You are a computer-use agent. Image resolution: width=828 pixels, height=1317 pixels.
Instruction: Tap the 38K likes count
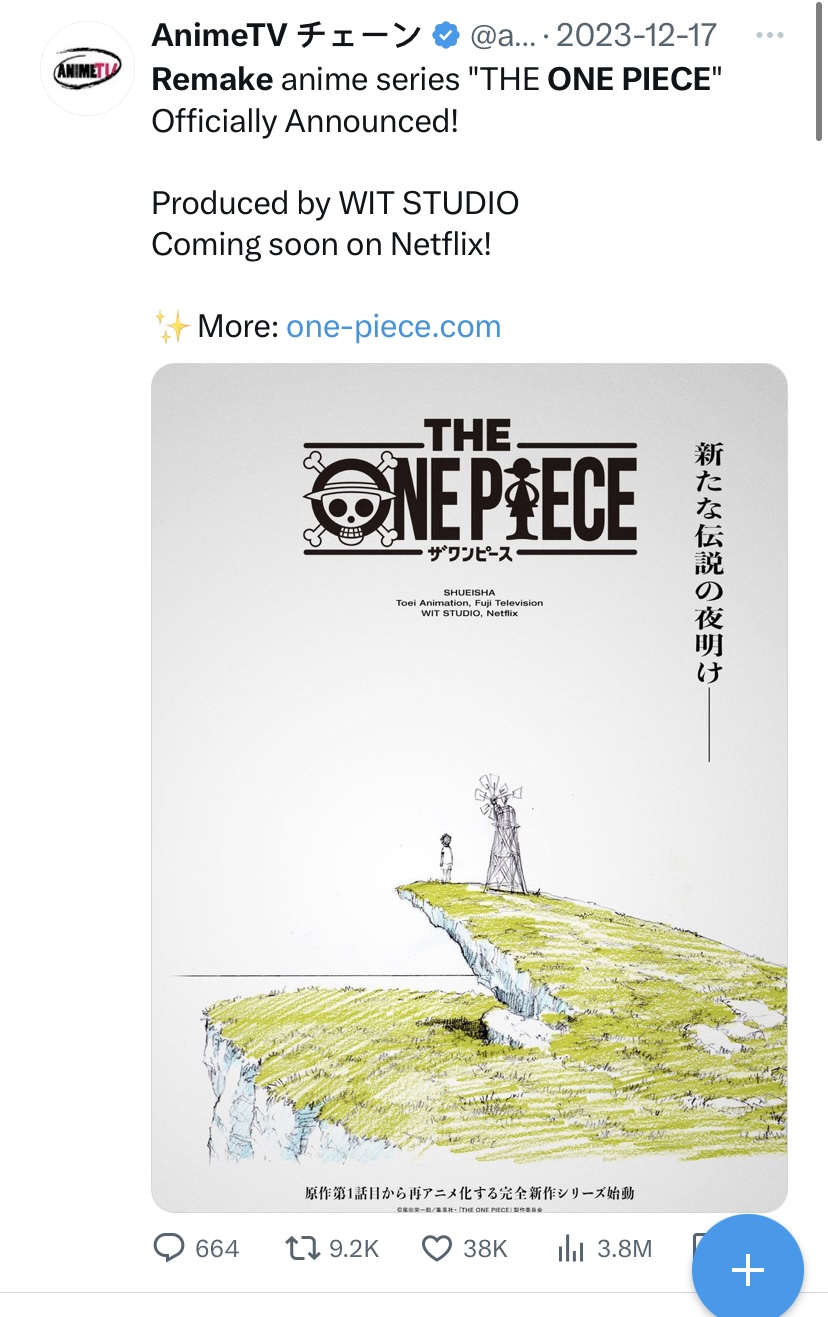click(x=485, y=1248)
